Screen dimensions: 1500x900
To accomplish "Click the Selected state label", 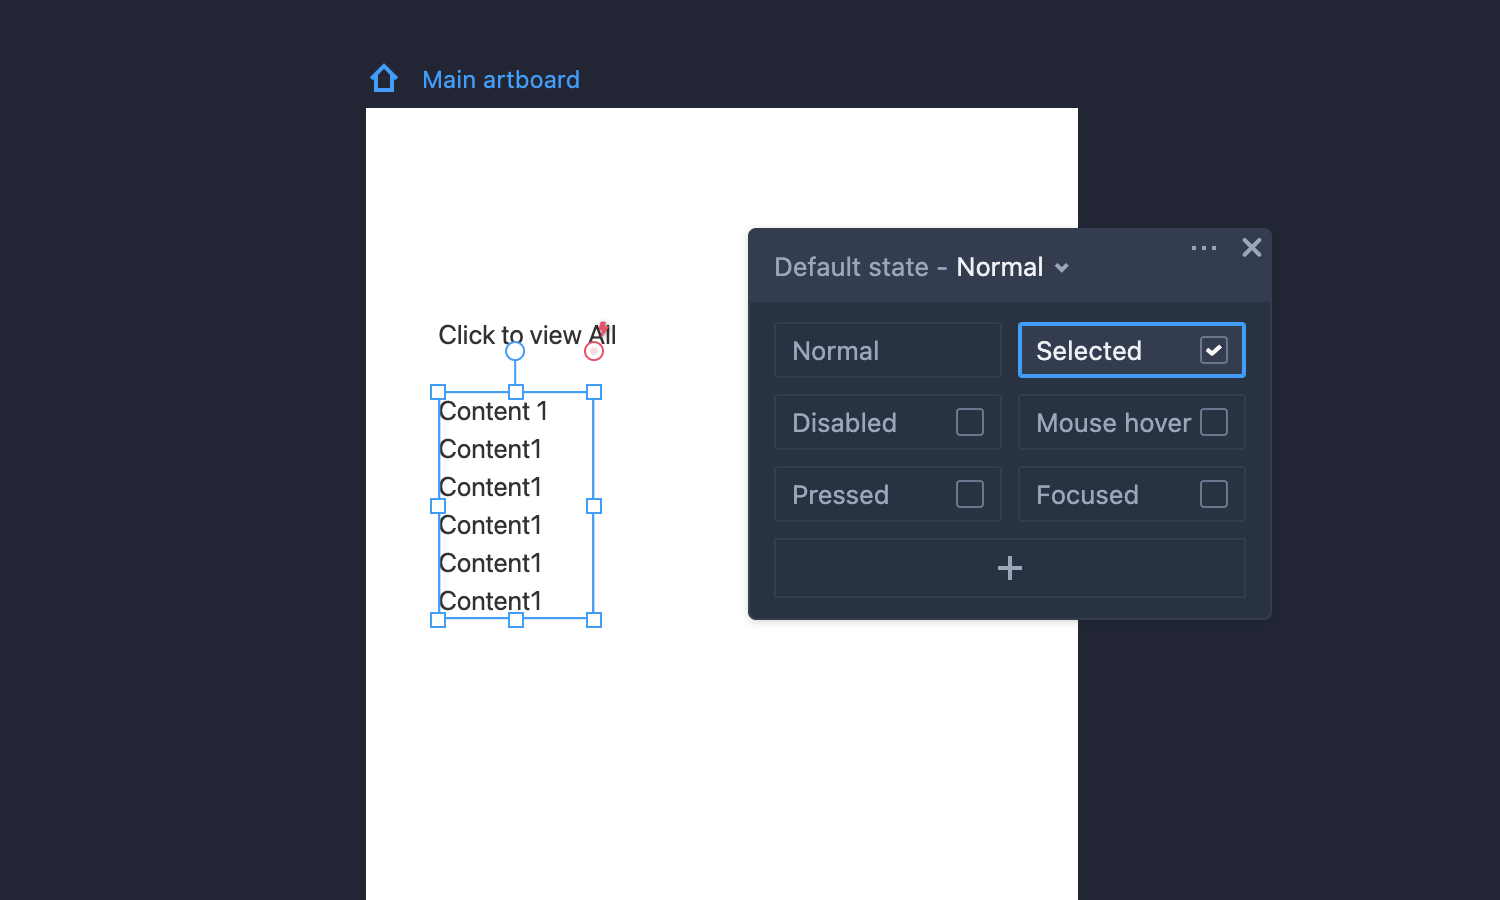I will [x=1089, y=351].
